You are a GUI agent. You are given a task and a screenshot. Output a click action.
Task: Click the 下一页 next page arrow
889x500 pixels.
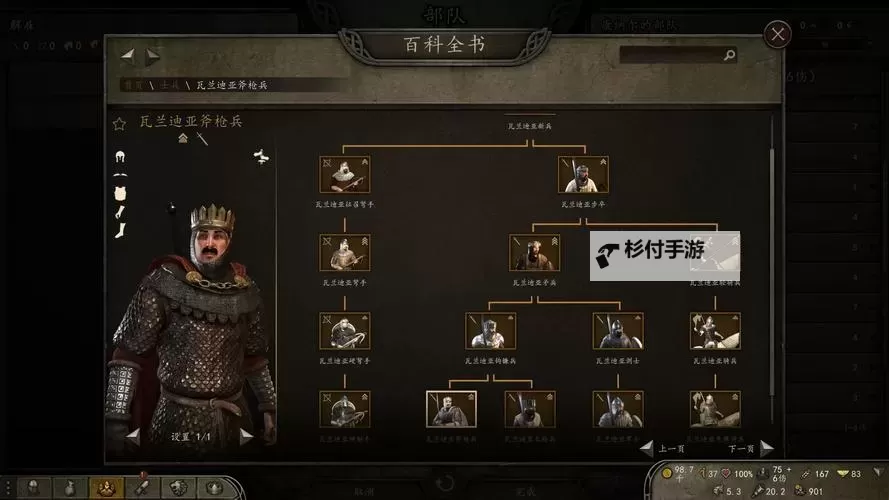point(767,448)
